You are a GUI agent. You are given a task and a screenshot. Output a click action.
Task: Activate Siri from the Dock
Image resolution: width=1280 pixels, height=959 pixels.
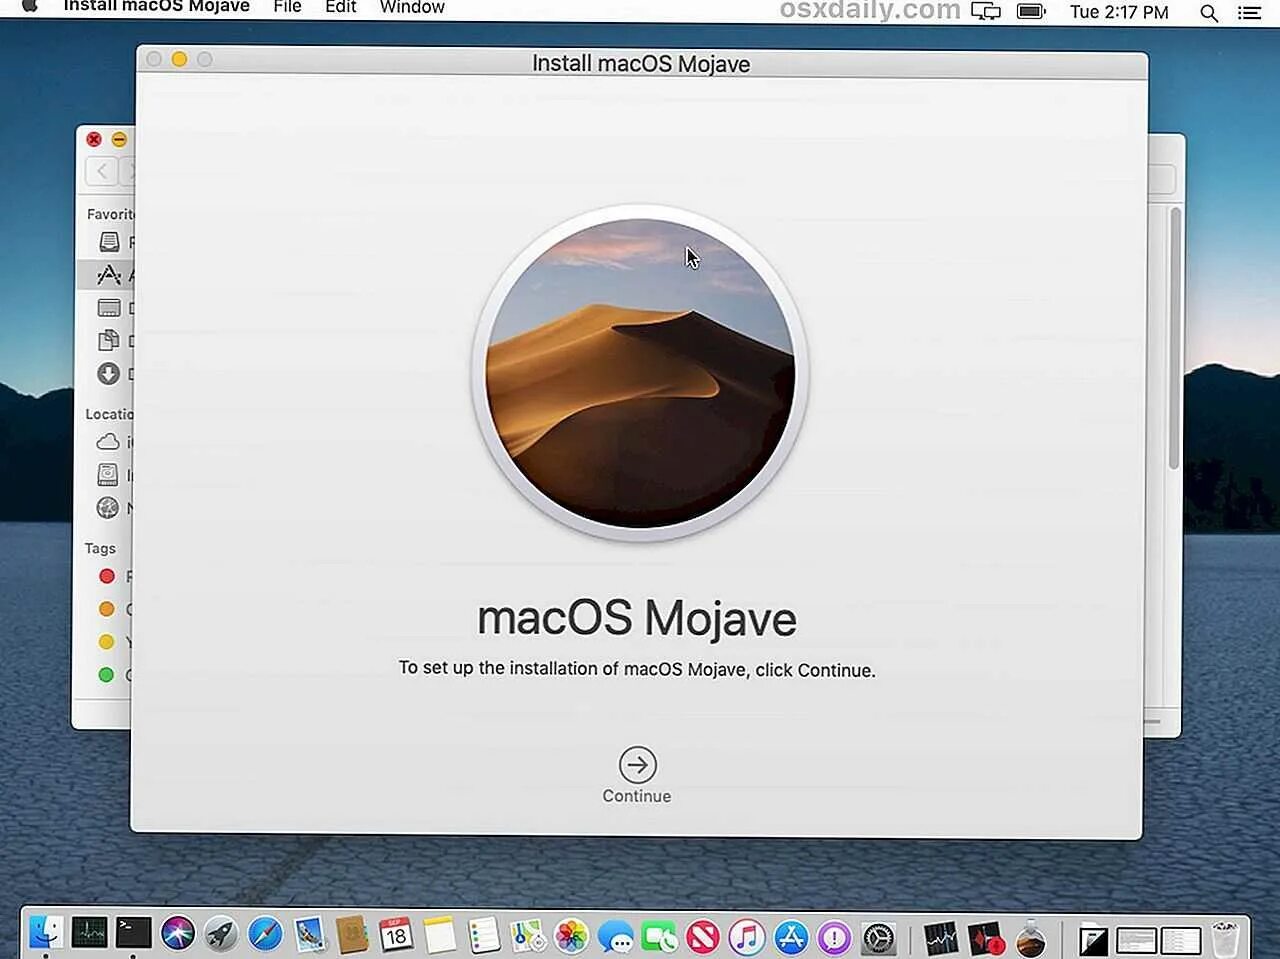178,934
